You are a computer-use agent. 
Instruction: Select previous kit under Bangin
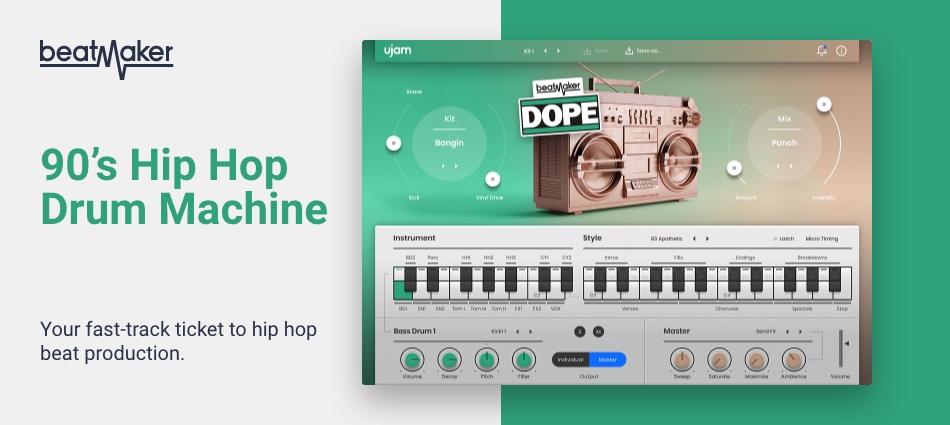(442, 166)
